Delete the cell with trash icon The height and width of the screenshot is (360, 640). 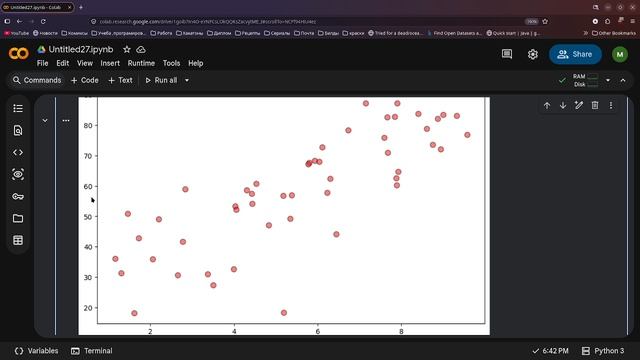pos(595,105)
